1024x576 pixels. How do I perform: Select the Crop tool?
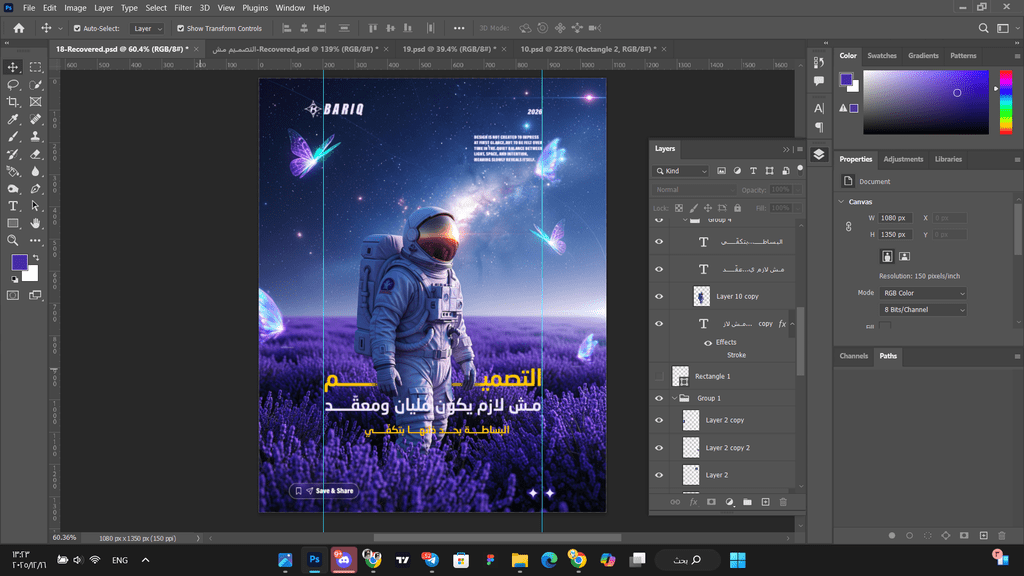pos(13,102)
